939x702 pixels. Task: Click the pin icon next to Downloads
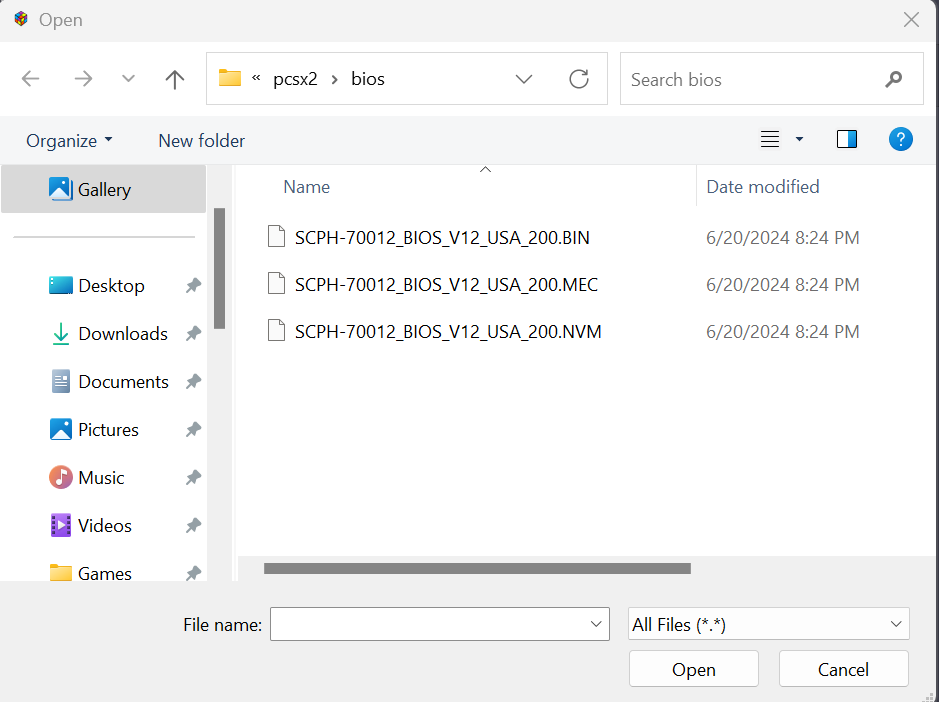click(x=193, y=334)
